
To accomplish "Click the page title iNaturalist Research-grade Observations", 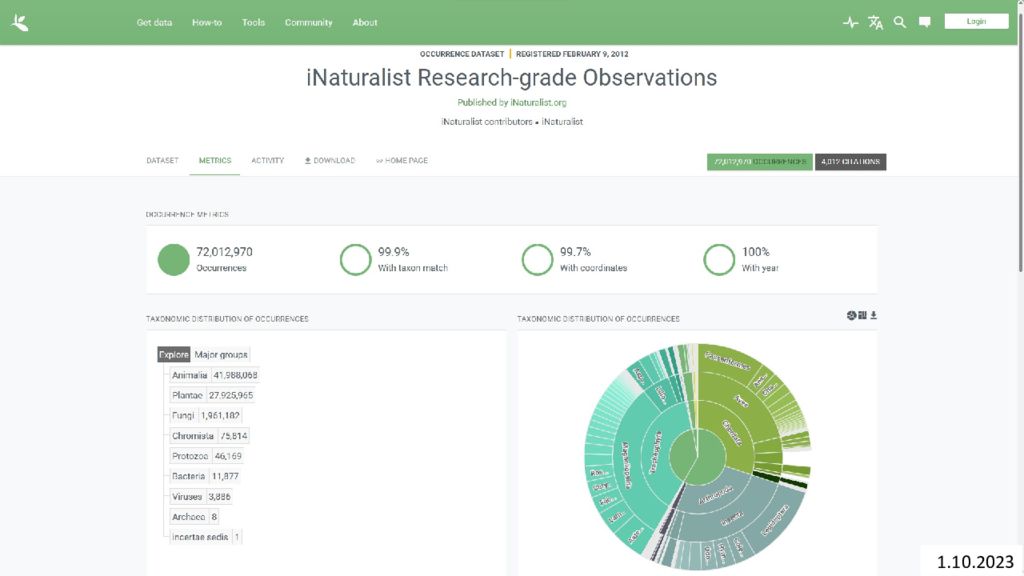I will [x=512, y=78].
